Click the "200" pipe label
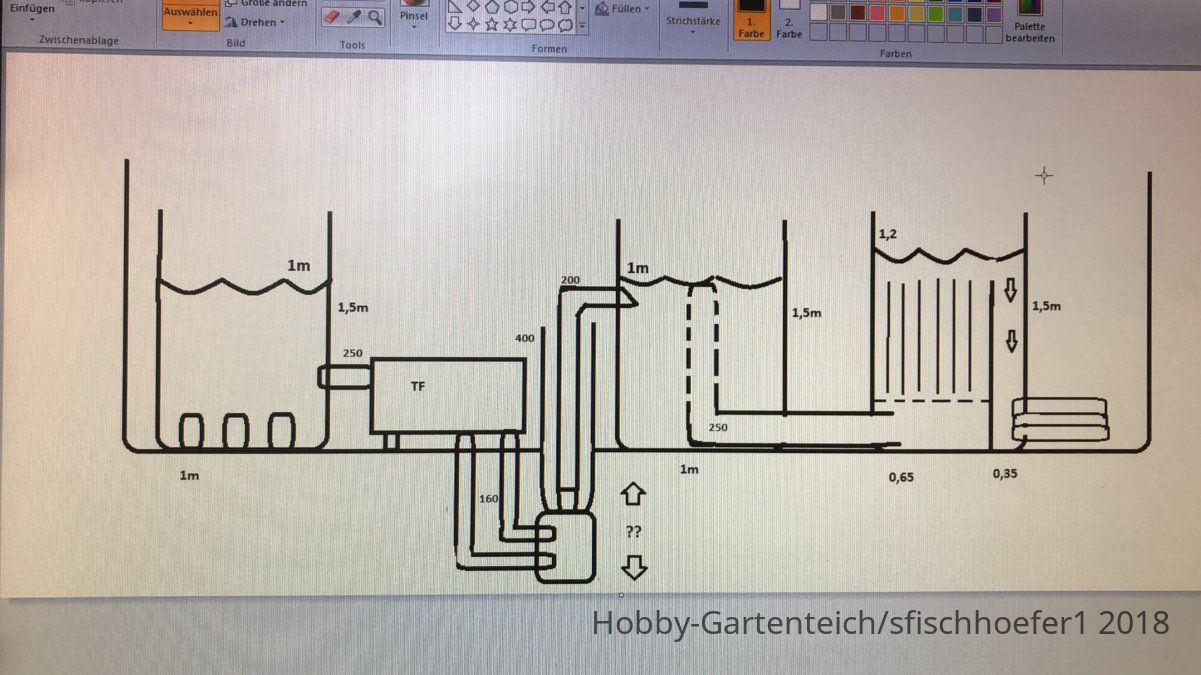Image resolution: width=1201 pixels, height=675 pixels. (x=570, y=279)
